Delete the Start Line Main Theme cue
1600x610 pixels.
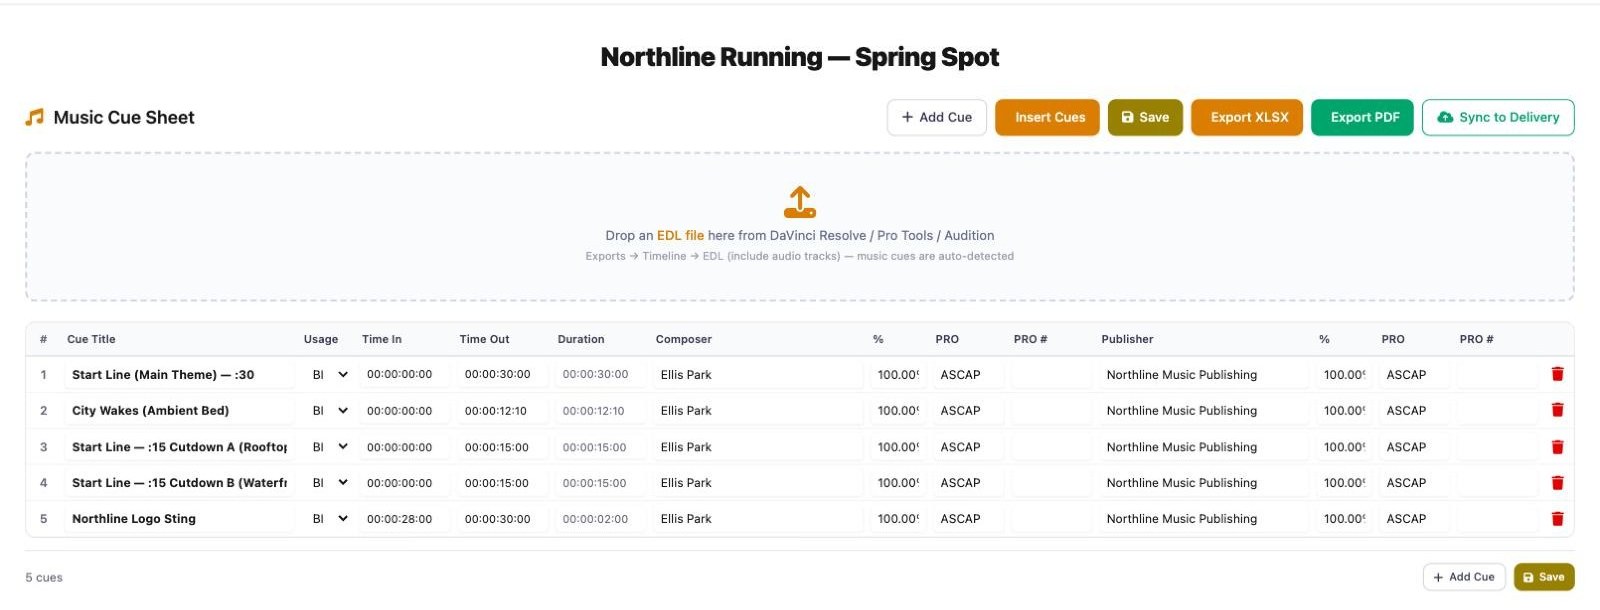[1557, 374]
